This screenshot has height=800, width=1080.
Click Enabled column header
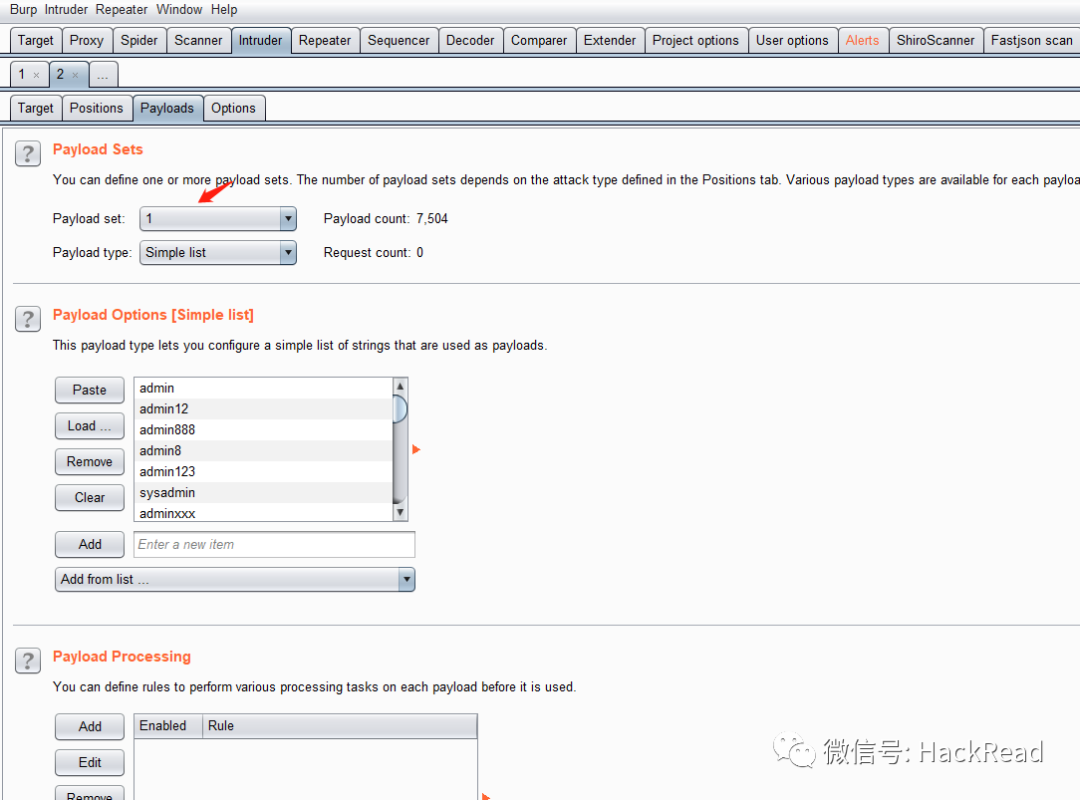point(168,726)
